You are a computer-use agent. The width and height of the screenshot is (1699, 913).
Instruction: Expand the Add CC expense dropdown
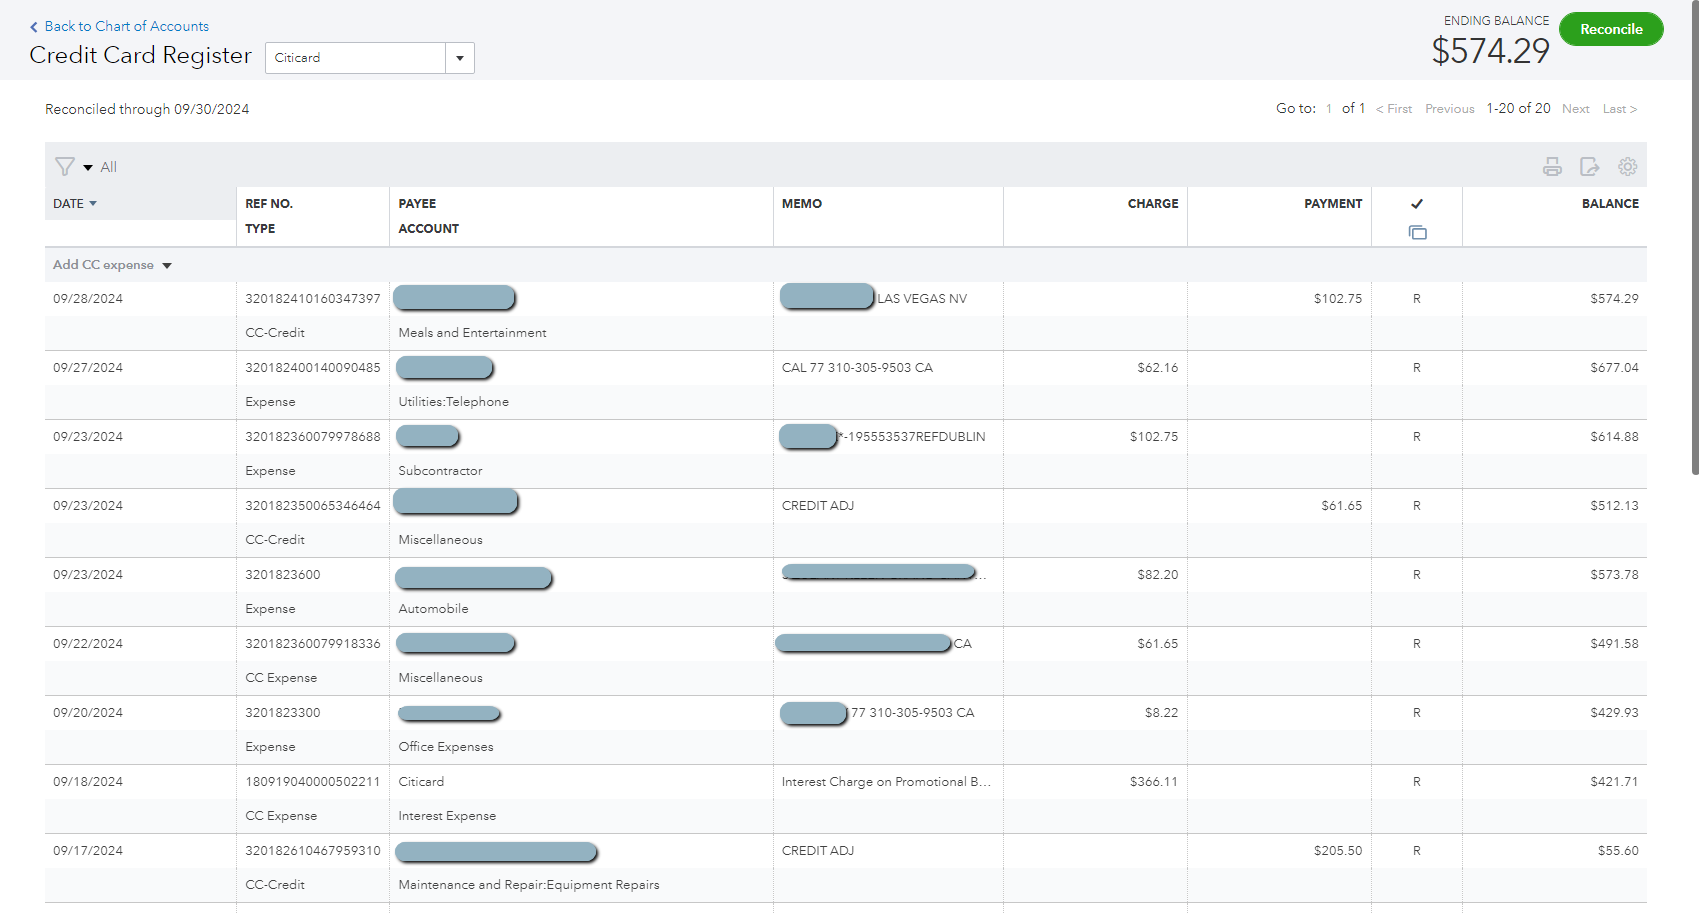pos(167,266)
